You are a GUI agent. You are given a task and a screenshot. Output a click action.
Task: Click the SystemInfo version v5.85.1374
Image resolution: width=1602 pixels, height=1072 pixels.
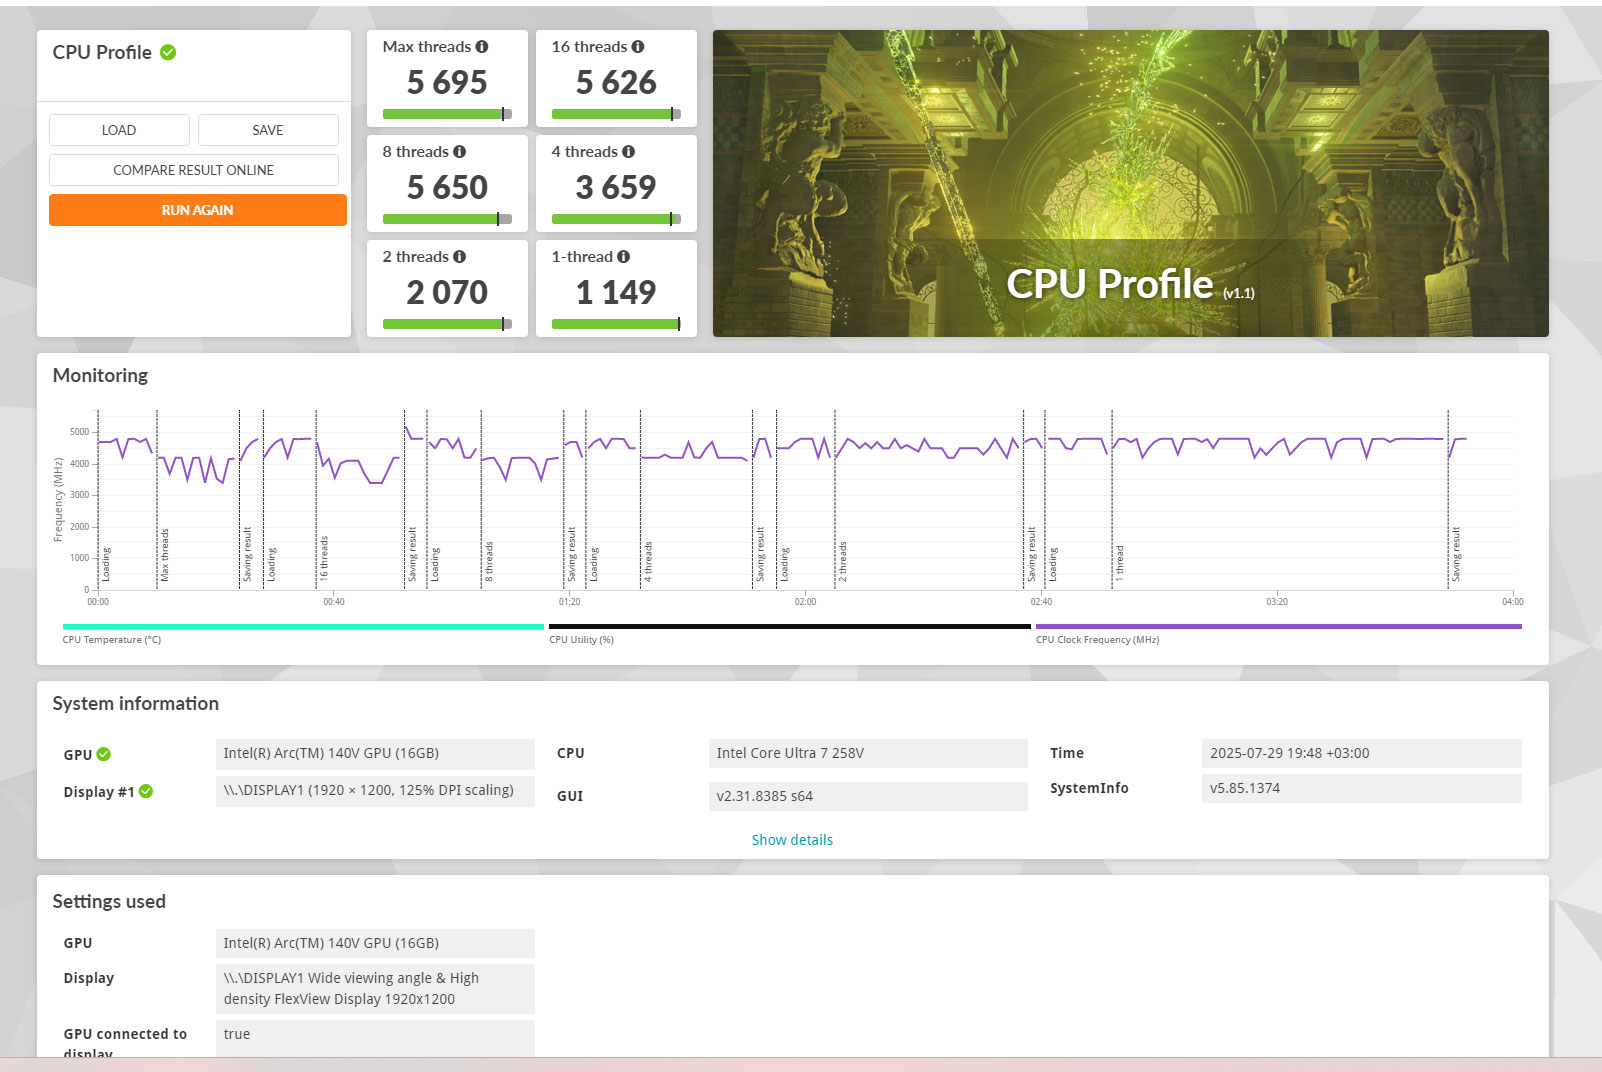(x=1362, y=788)
